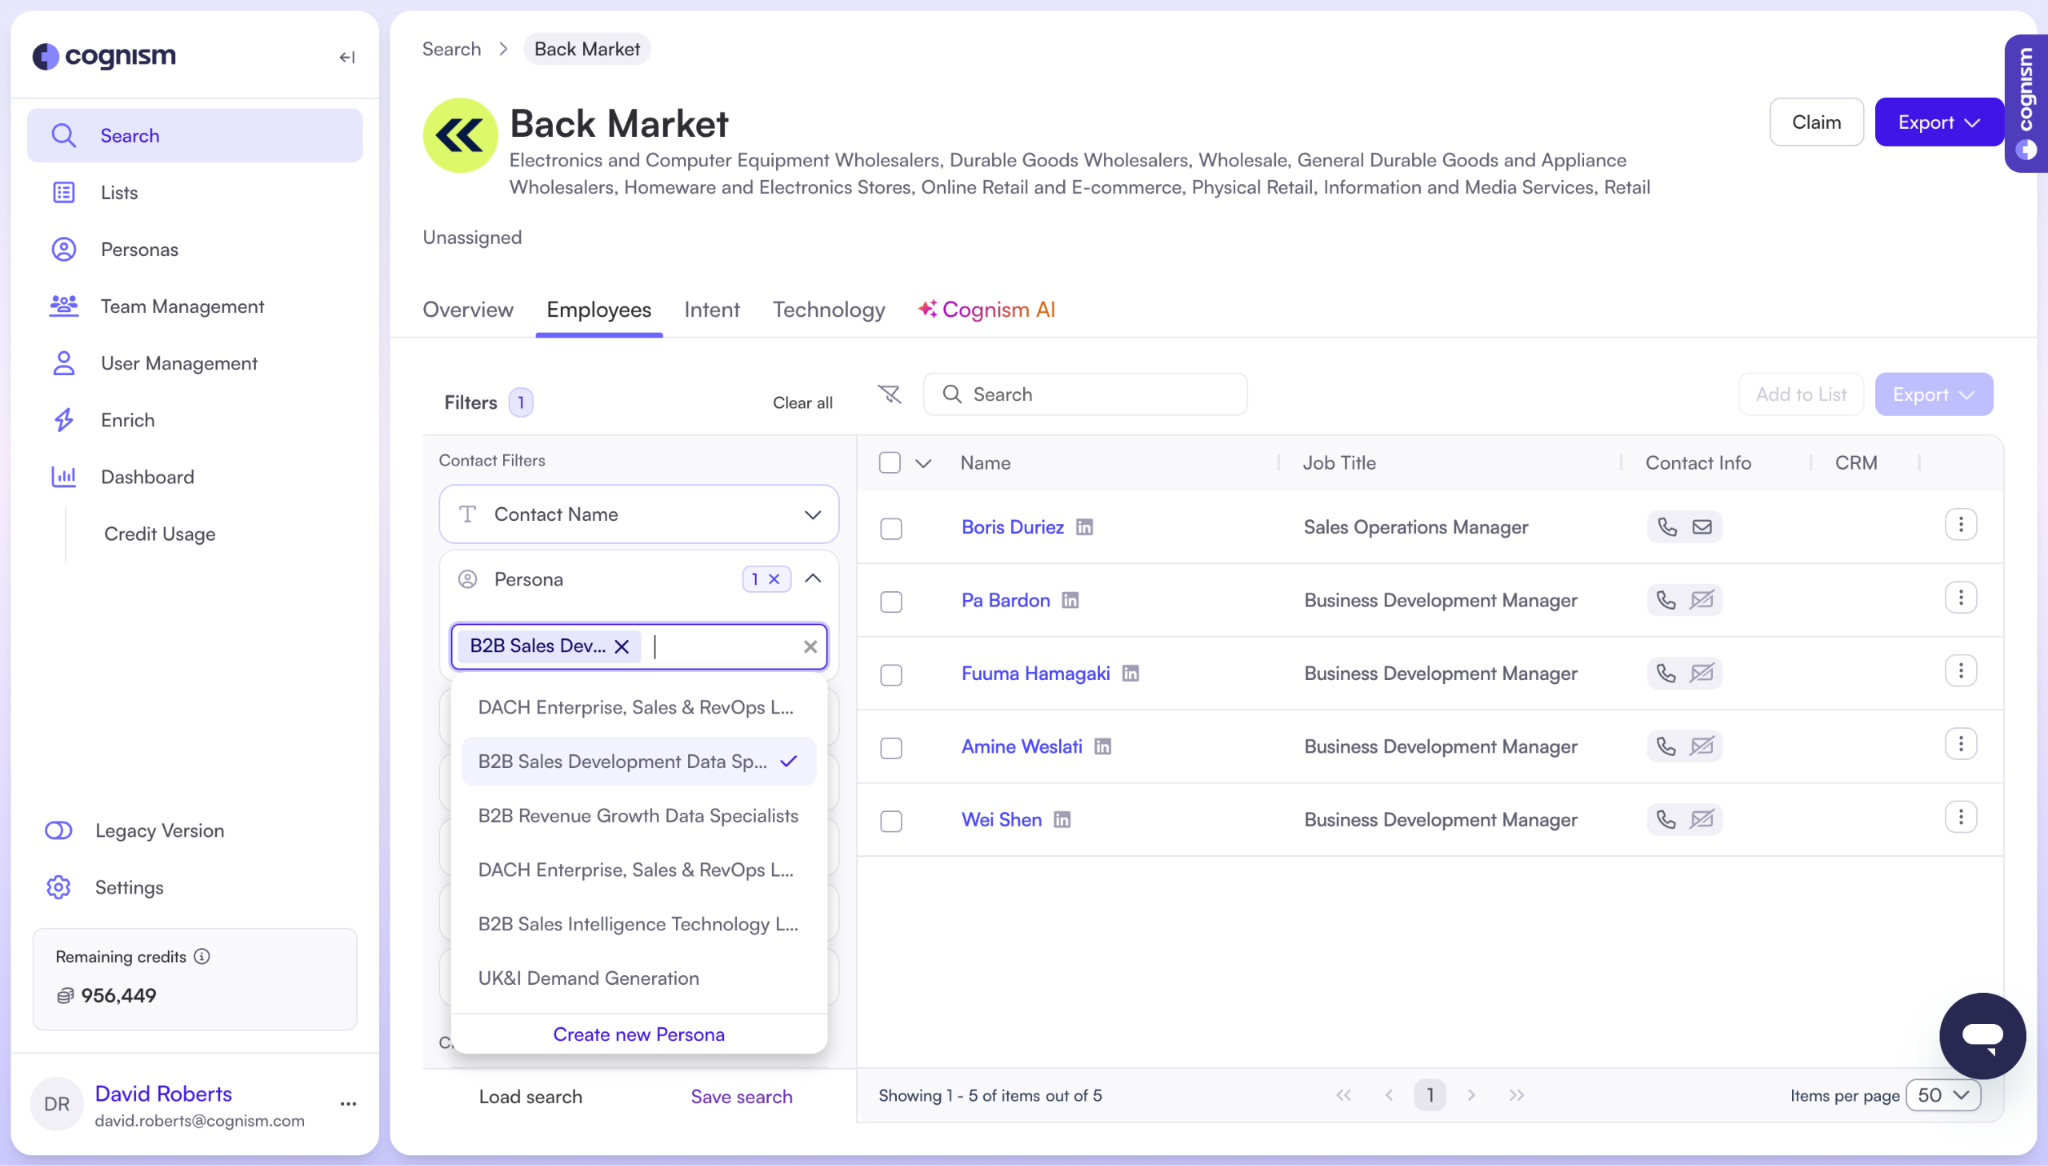Open the Items per page dropdown
The width and height of the screenshot is (2048, 1166).
pyautogui.click(x=1942, y=1095)
